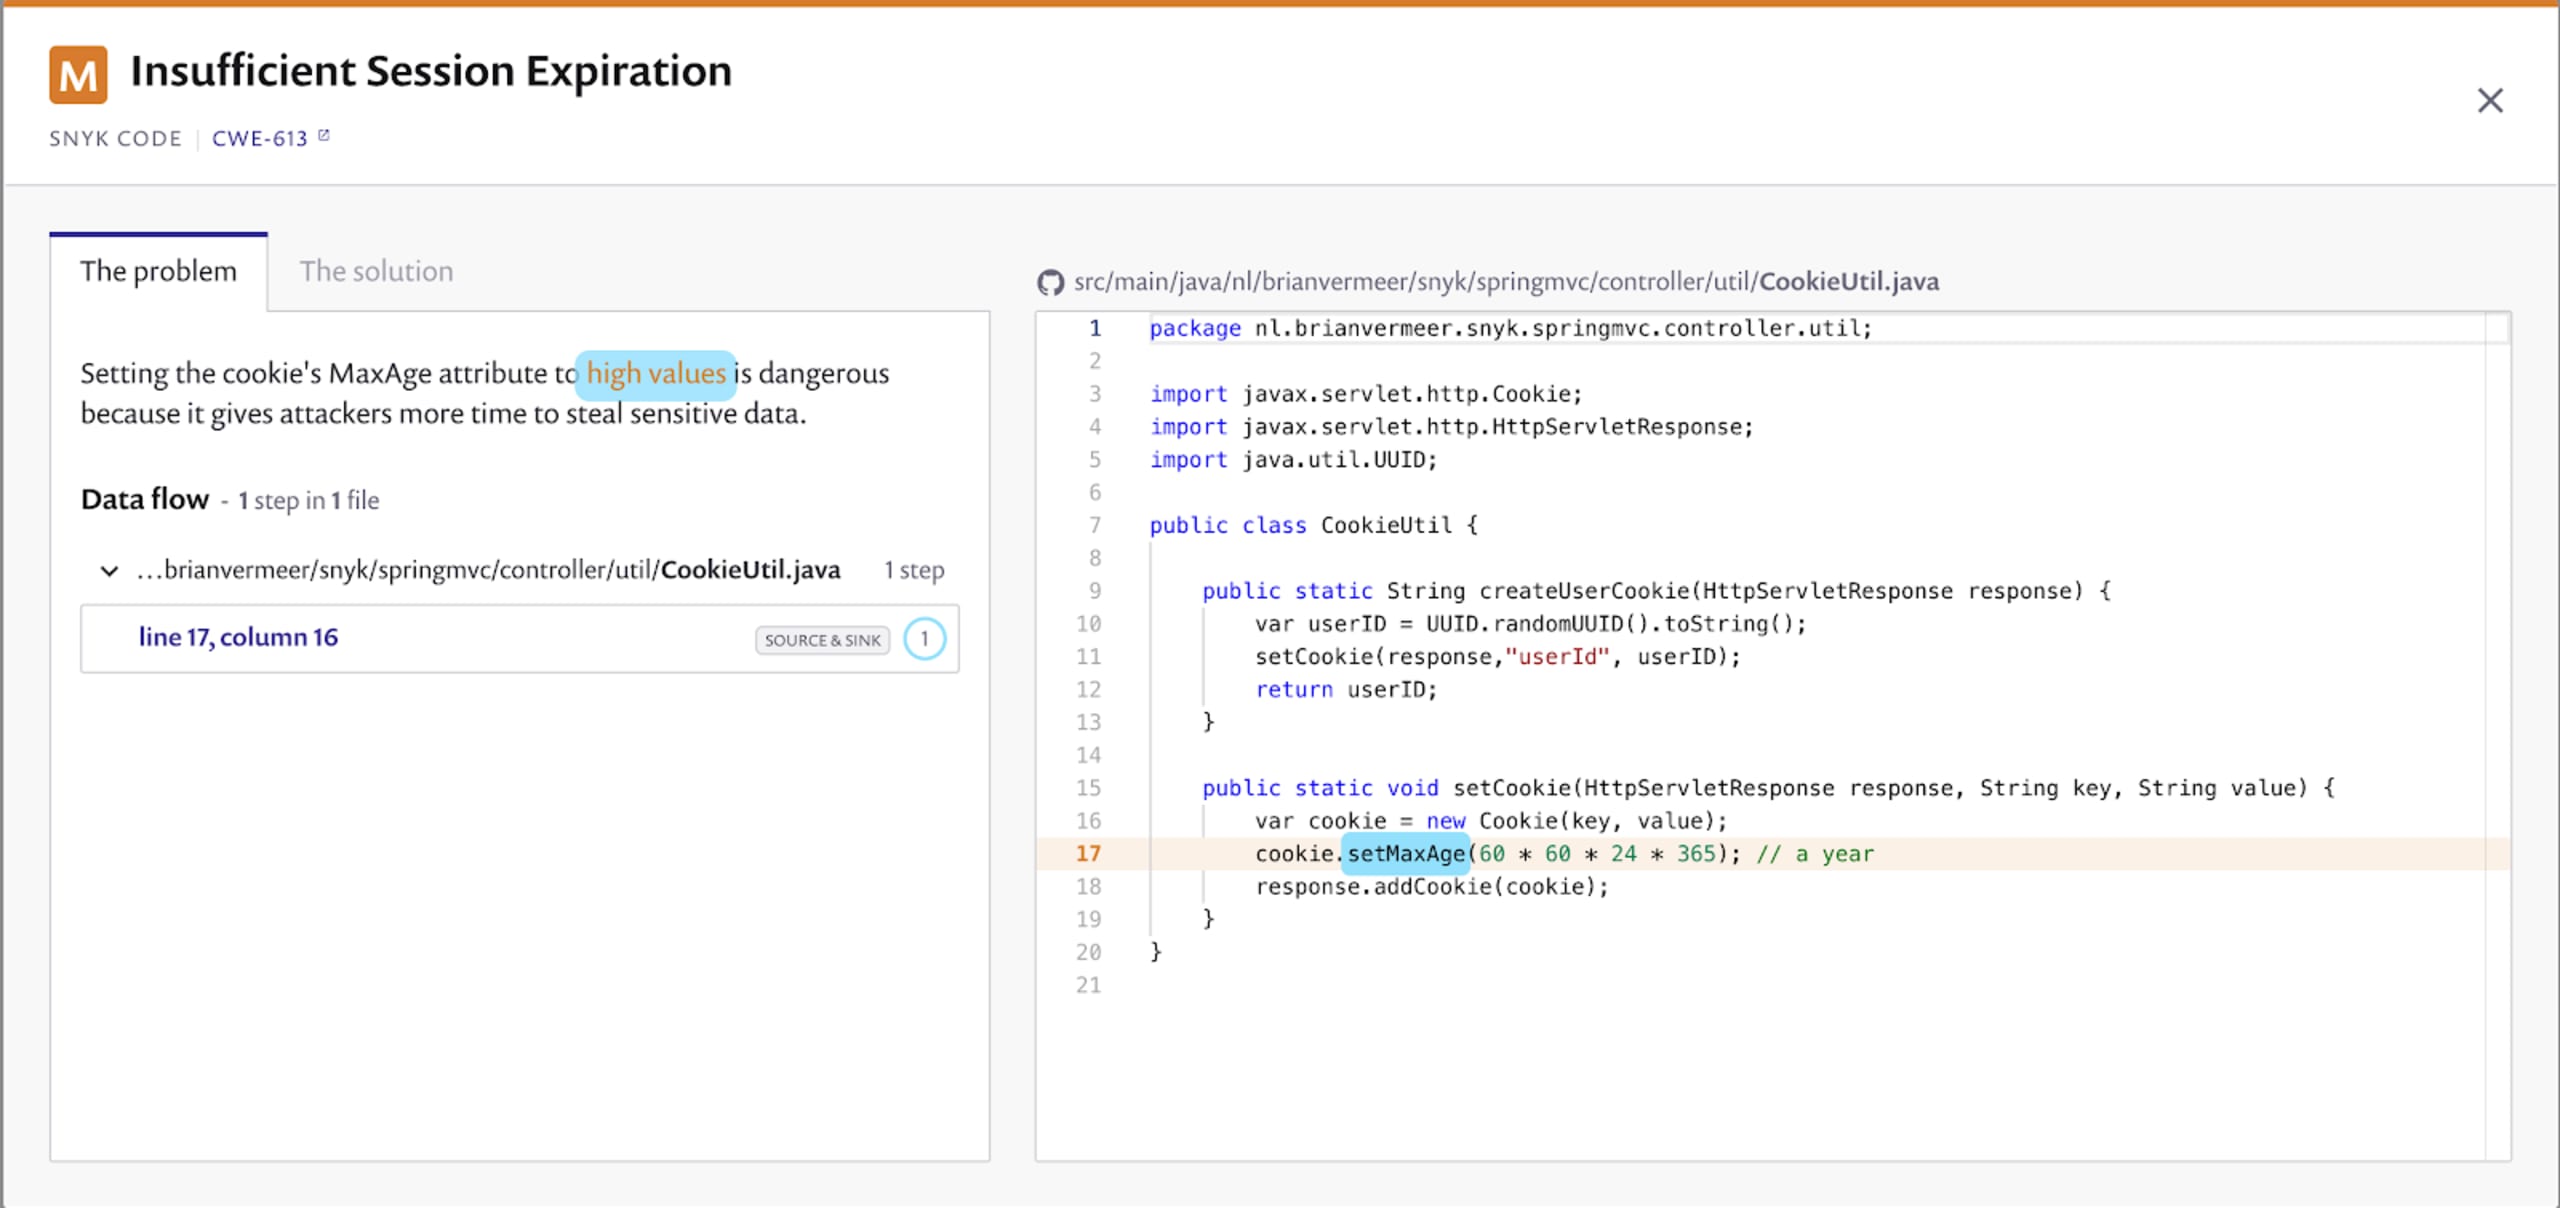Screen dimensions: 2560x1208
Task: Click line number 17 in the gutter
Action: tap(1088, 854)
